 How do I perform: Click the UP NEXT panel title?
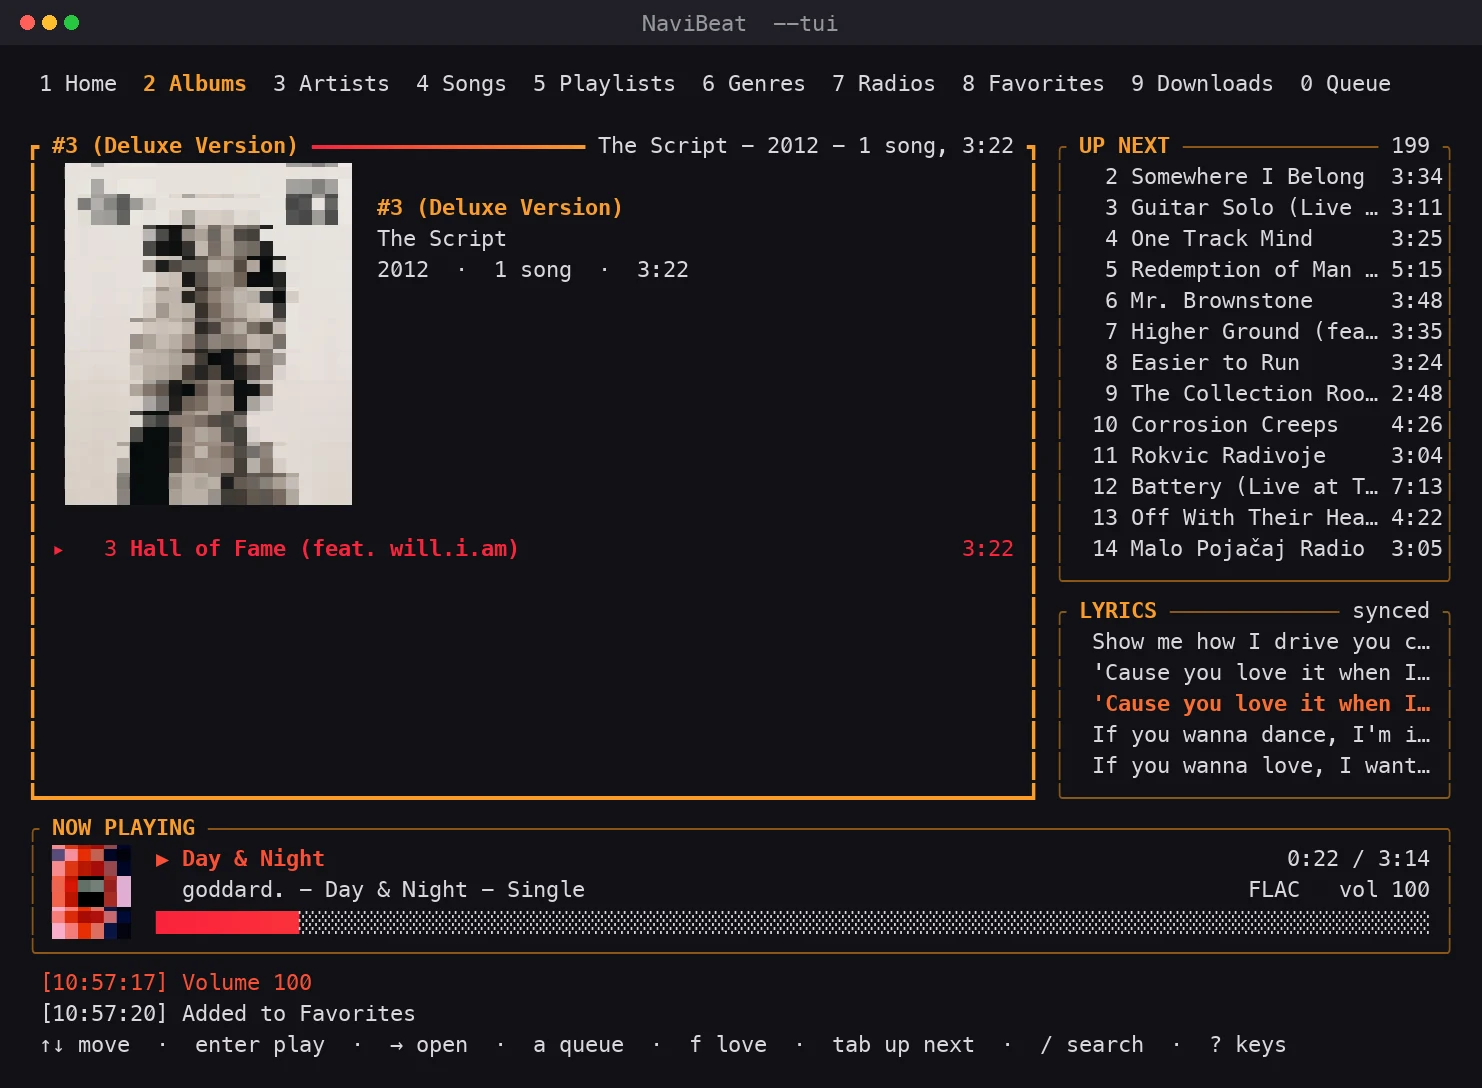pos(1124,145)
